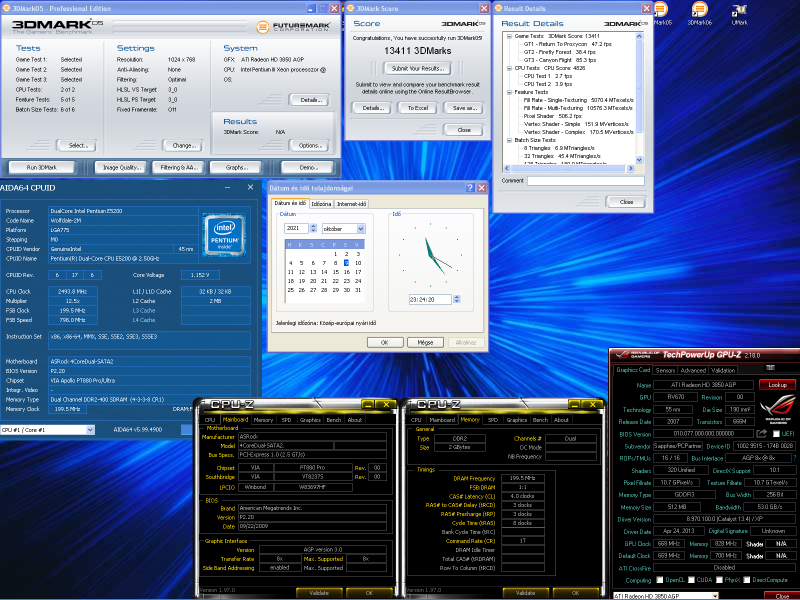Select day 15 in the October calendar
This screenshot has height=600, width=800.
pos(335,272)
